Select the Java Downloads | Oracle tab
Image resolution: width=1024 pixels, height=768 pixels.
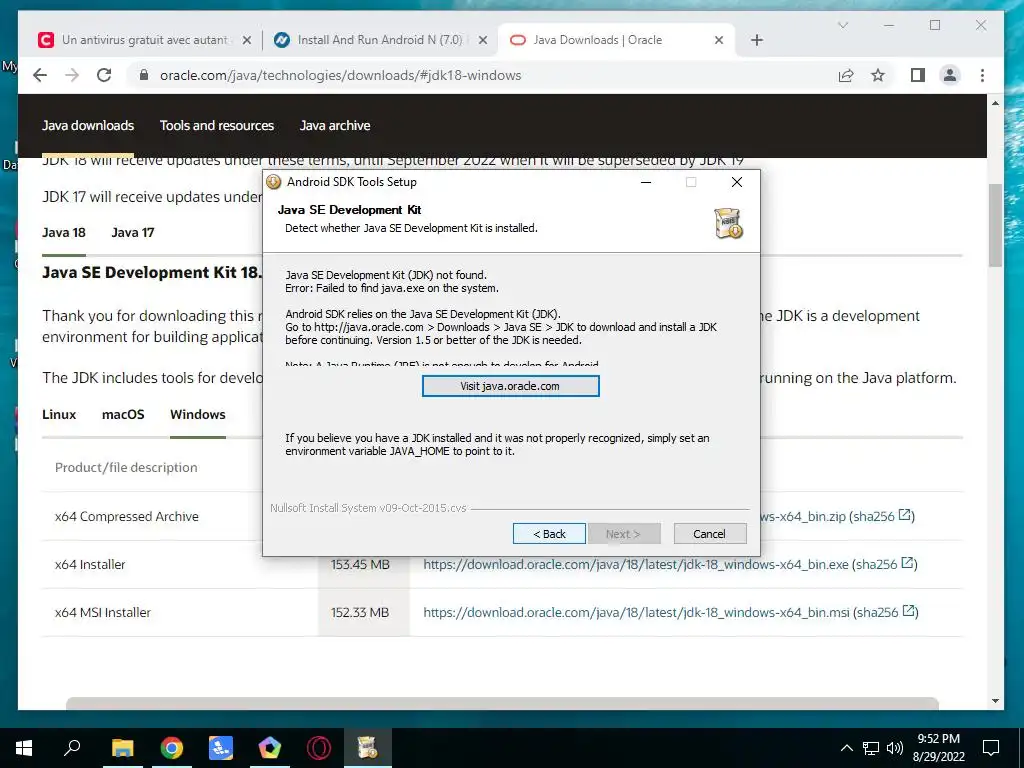coord(598,40)
